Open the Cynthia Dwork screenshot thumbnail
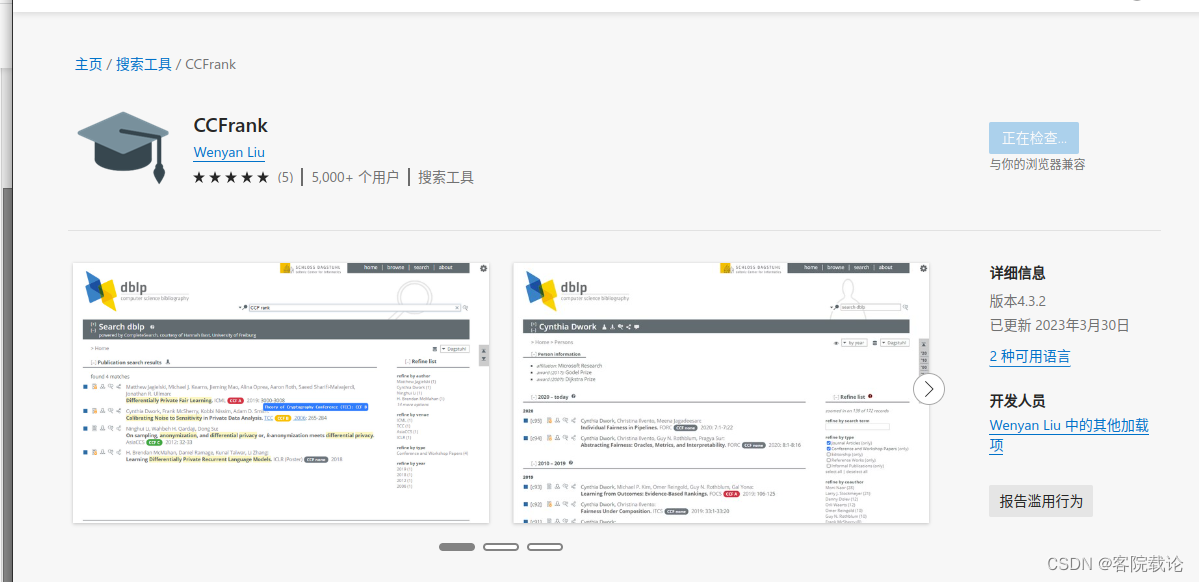Viewport: 1199px width, 582px height. coord(721,392)
